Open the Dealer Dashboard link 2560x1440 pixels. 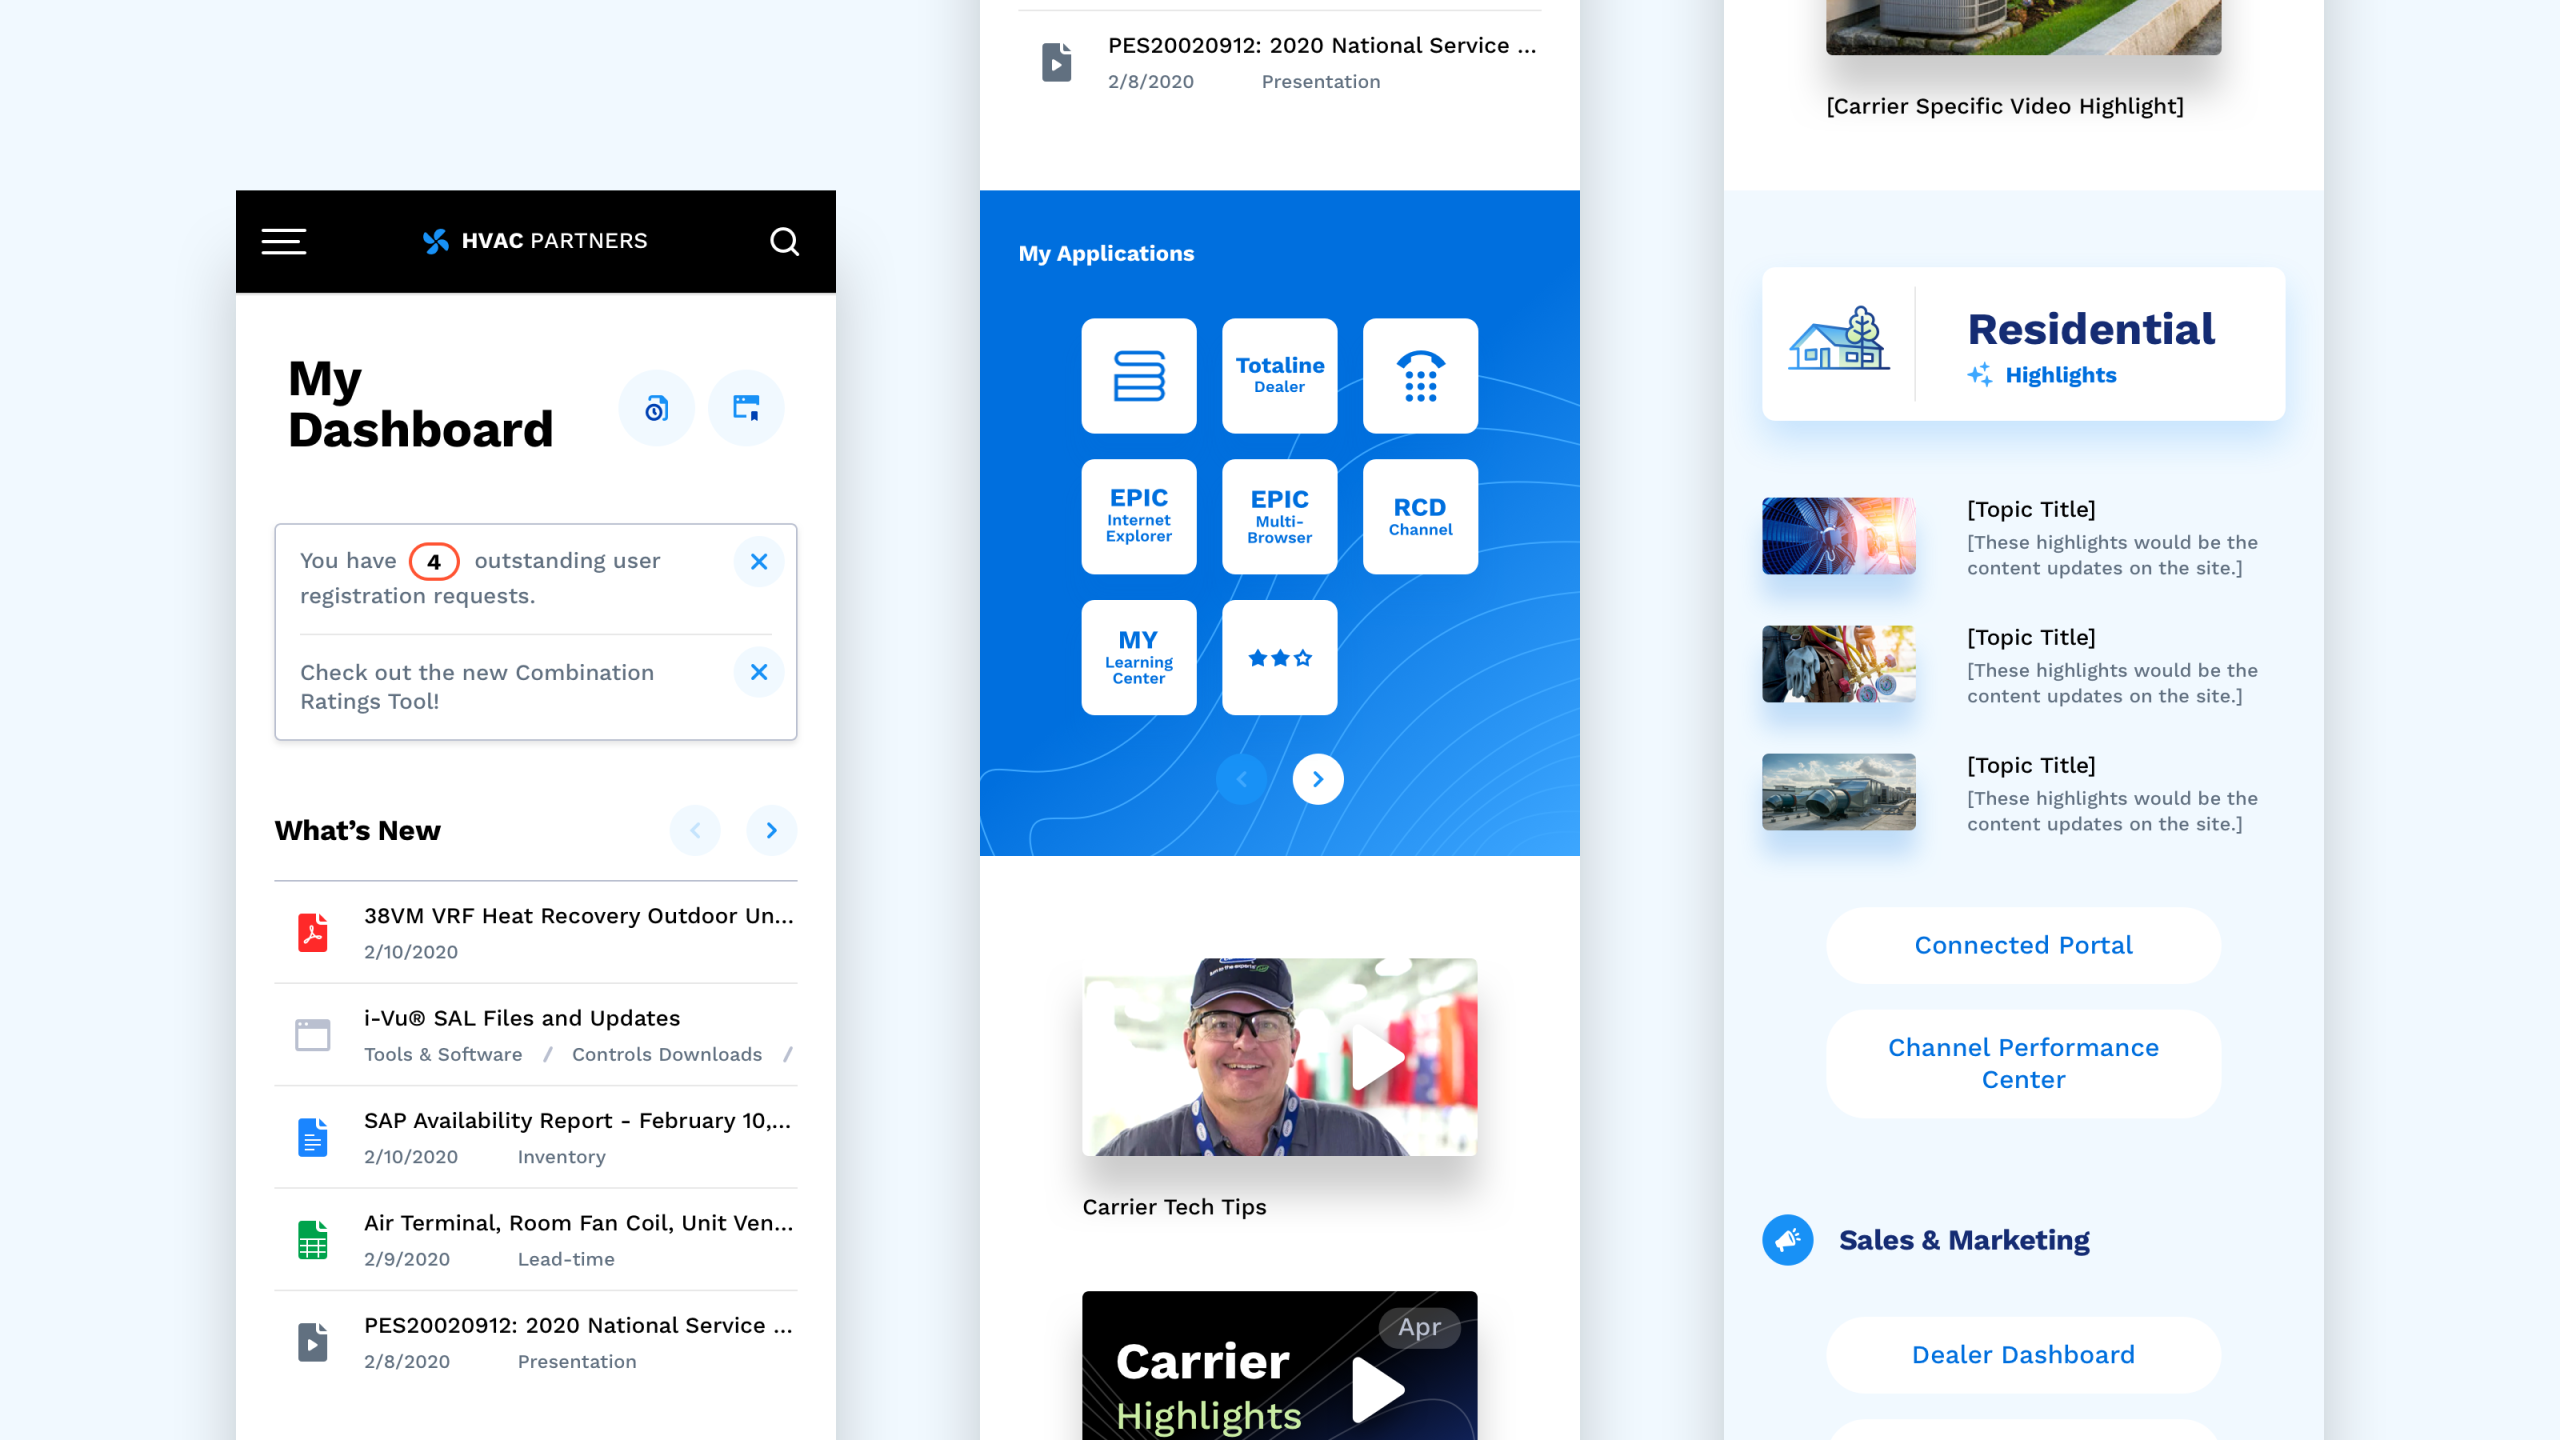(2023, 1354)
